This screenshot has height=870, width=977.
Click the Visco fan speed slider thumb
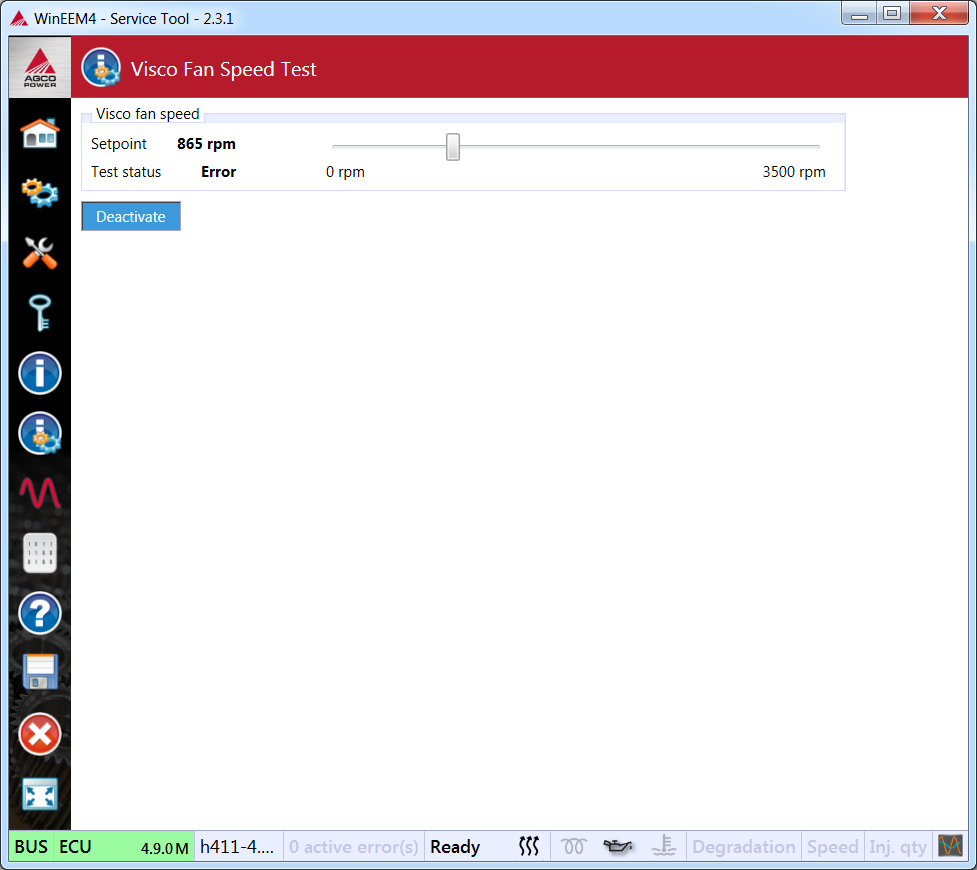click(453, 147)
